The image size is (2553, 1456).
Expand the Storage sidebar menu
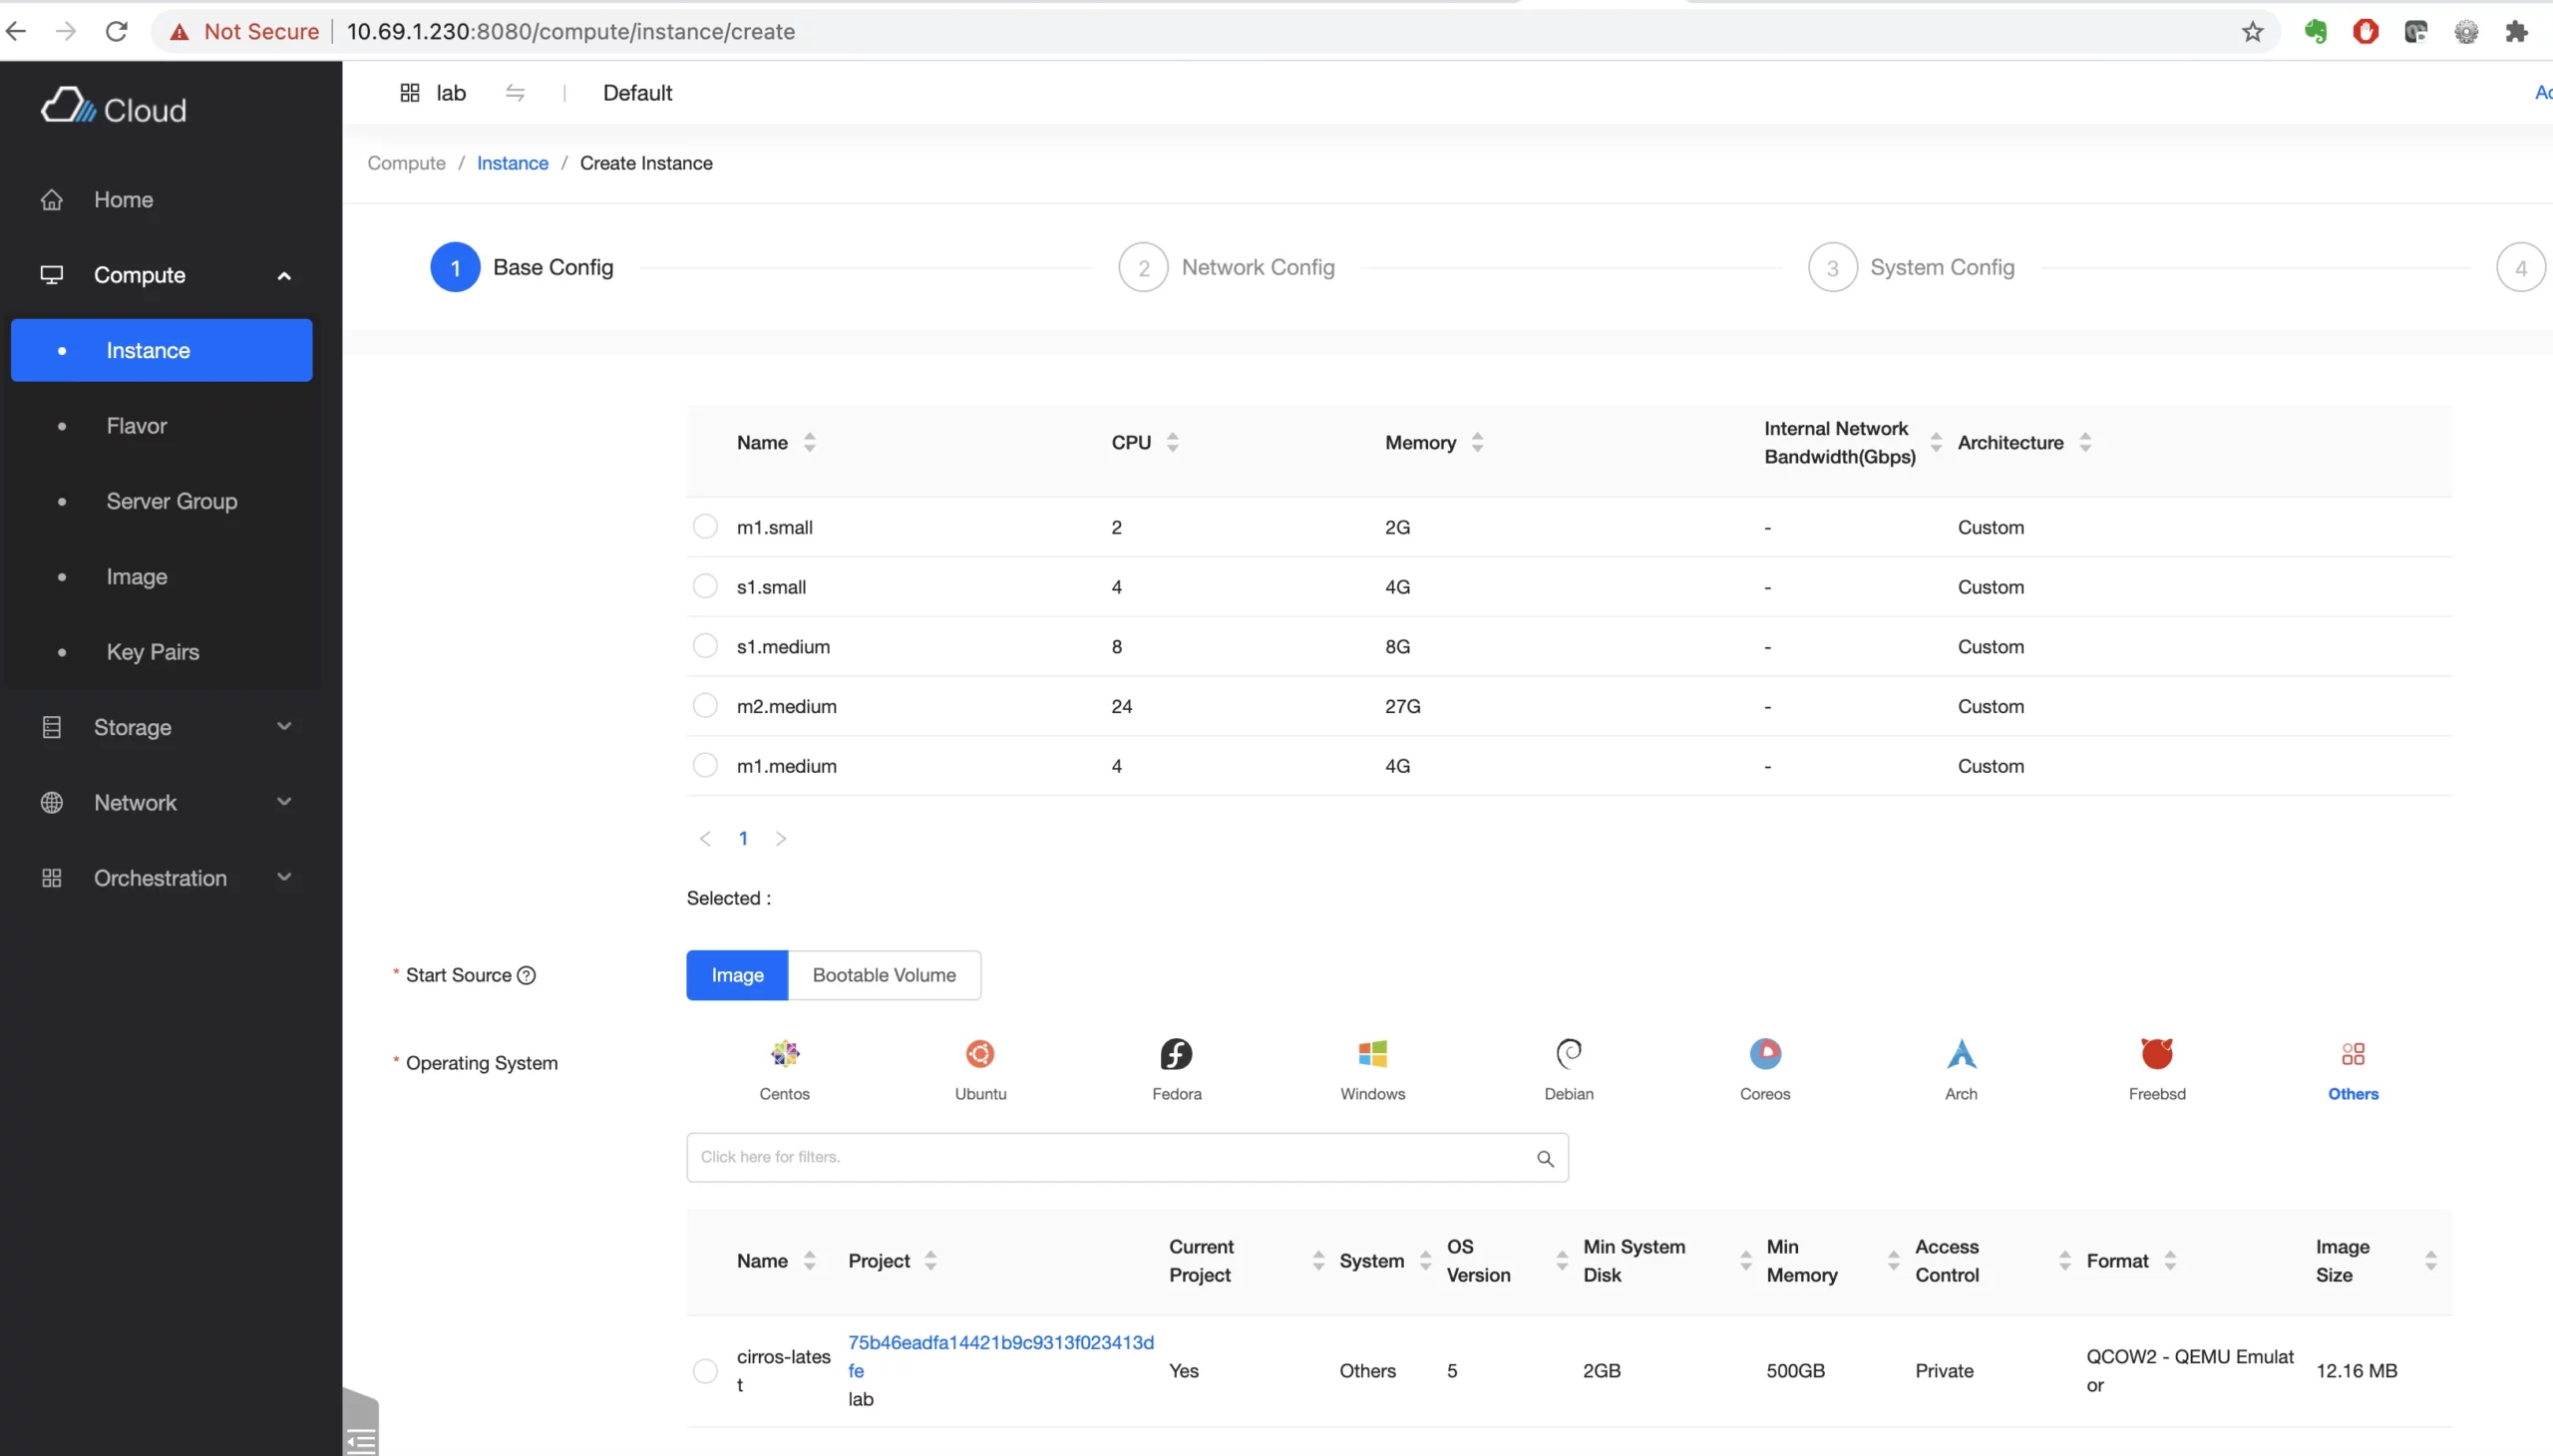[284, 727]
